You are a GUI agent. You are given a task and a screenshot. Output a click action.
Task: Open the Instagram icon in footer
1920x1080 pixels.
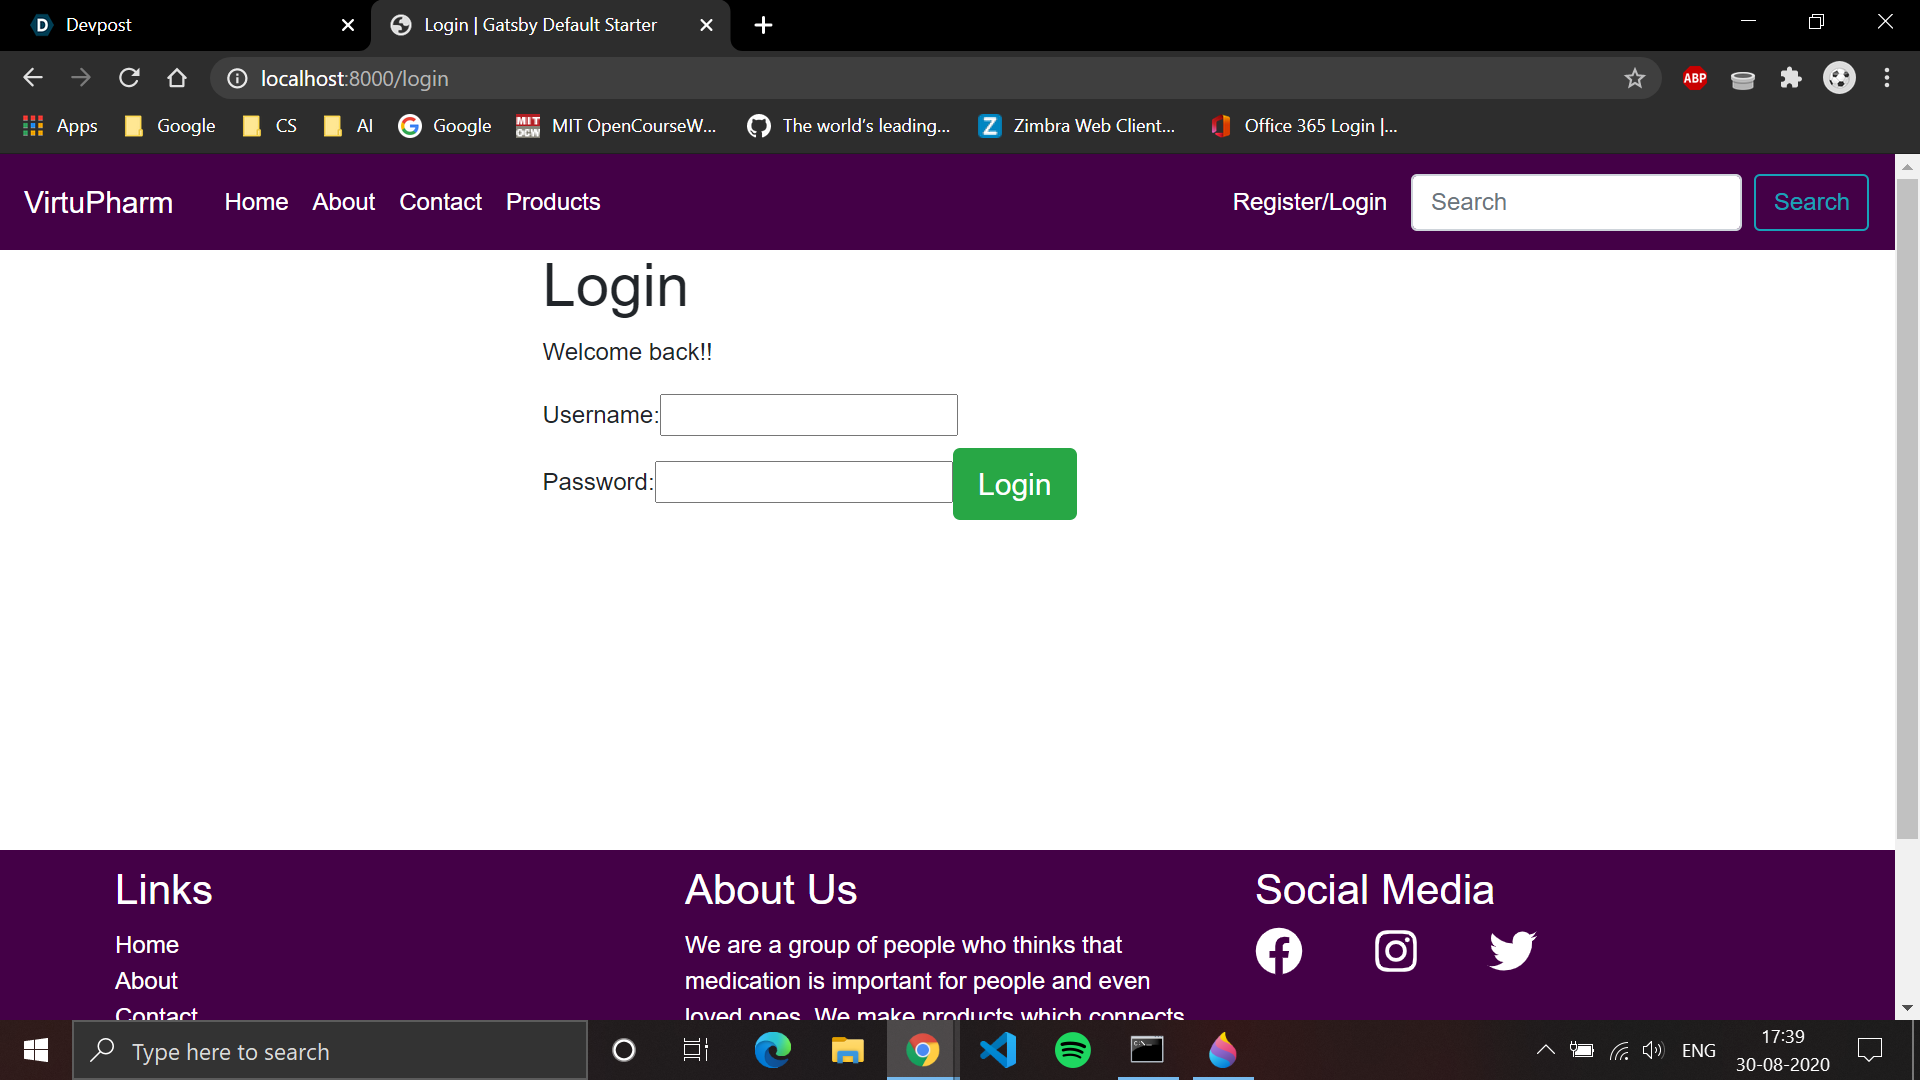click(x=1395, y=951)
